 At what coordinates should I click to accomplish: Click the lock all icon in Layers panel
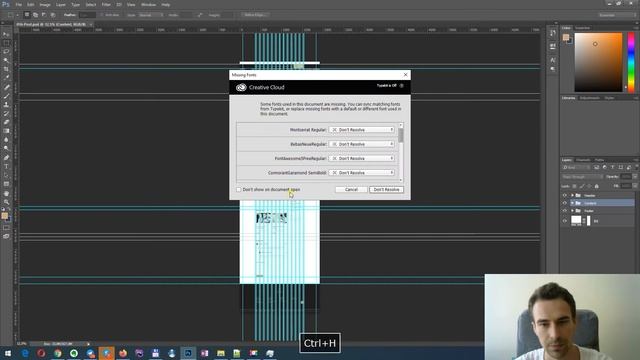[597, 186]
